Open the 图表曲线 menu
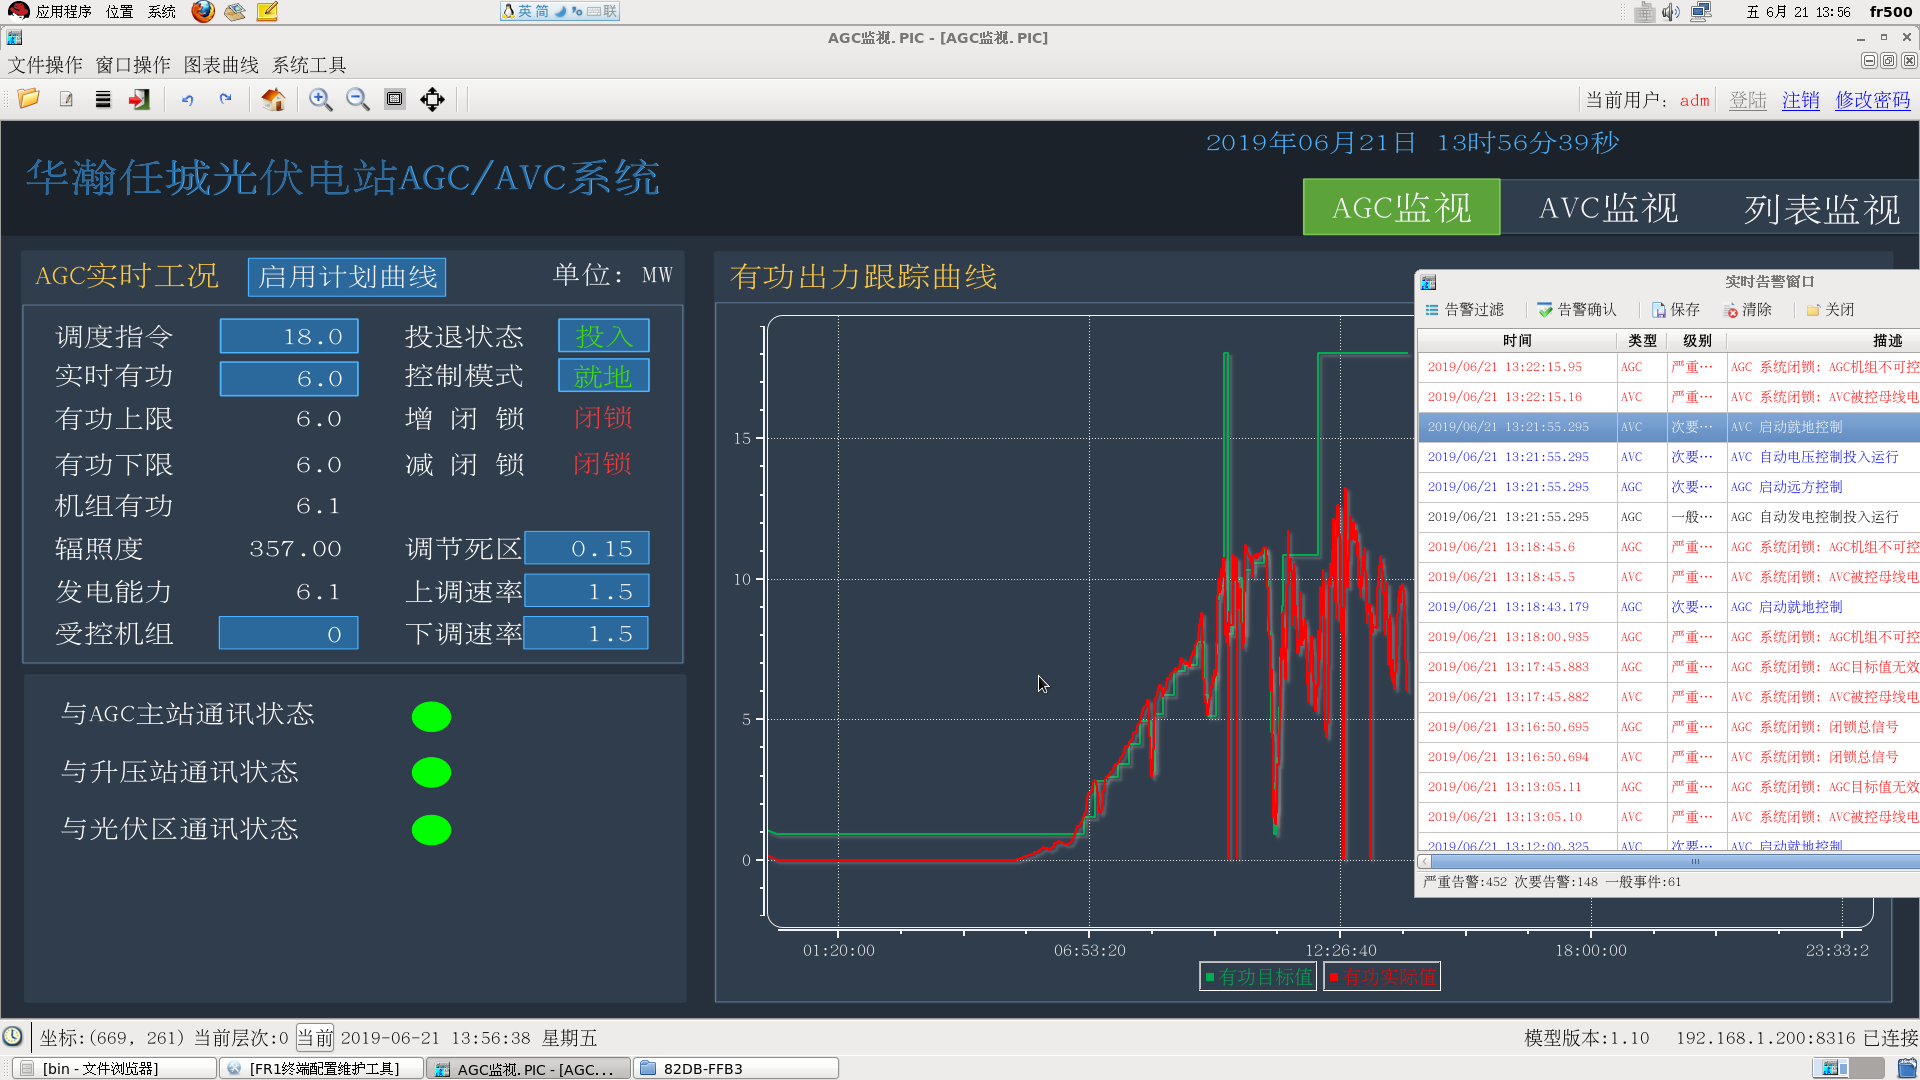 click(221, 65)
